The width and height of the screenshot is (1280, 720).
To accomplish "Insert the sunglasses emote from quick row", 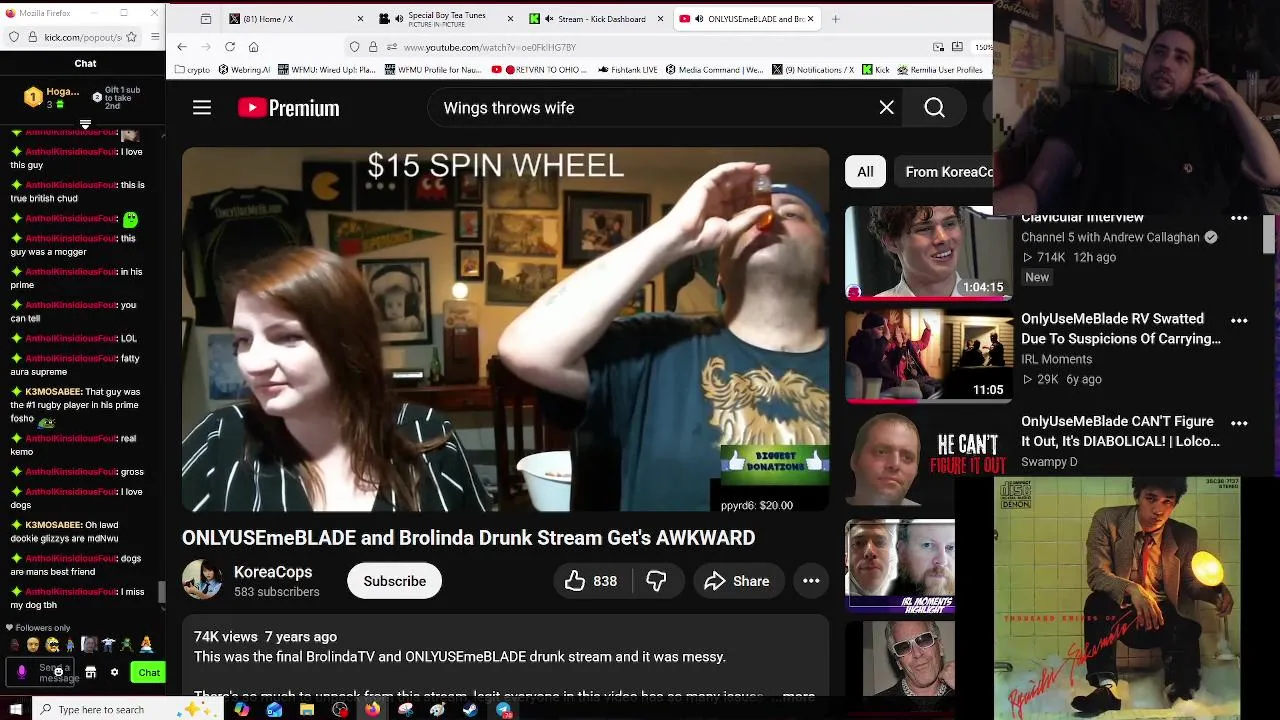I will point(53,645).
